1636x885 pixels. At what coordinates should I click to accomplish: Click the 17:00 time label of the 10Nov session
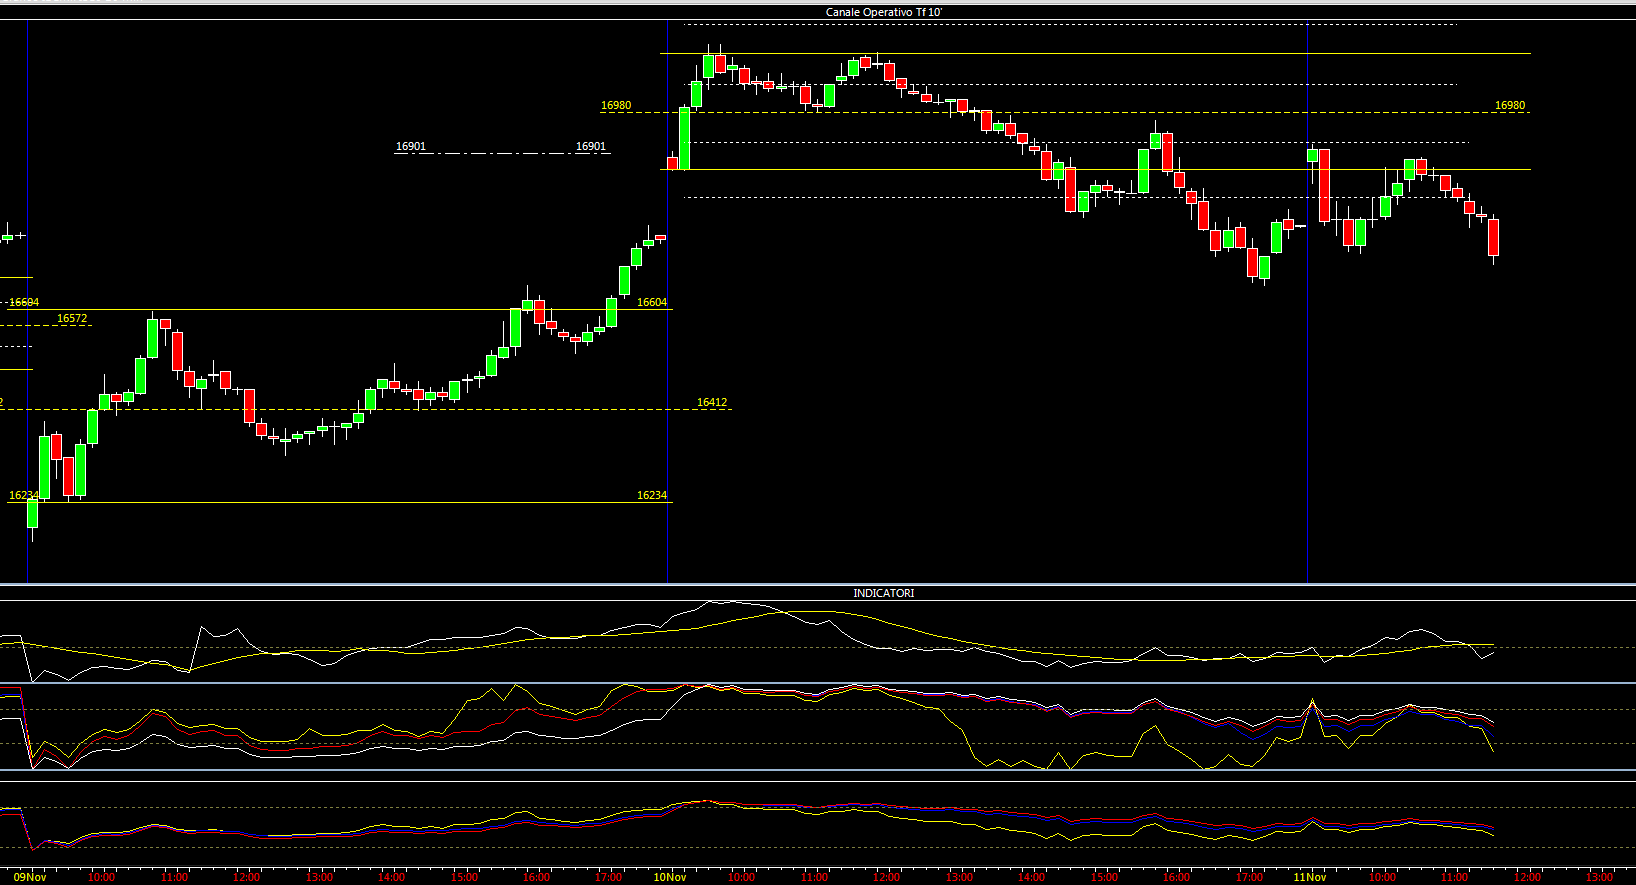point(1248,877)
